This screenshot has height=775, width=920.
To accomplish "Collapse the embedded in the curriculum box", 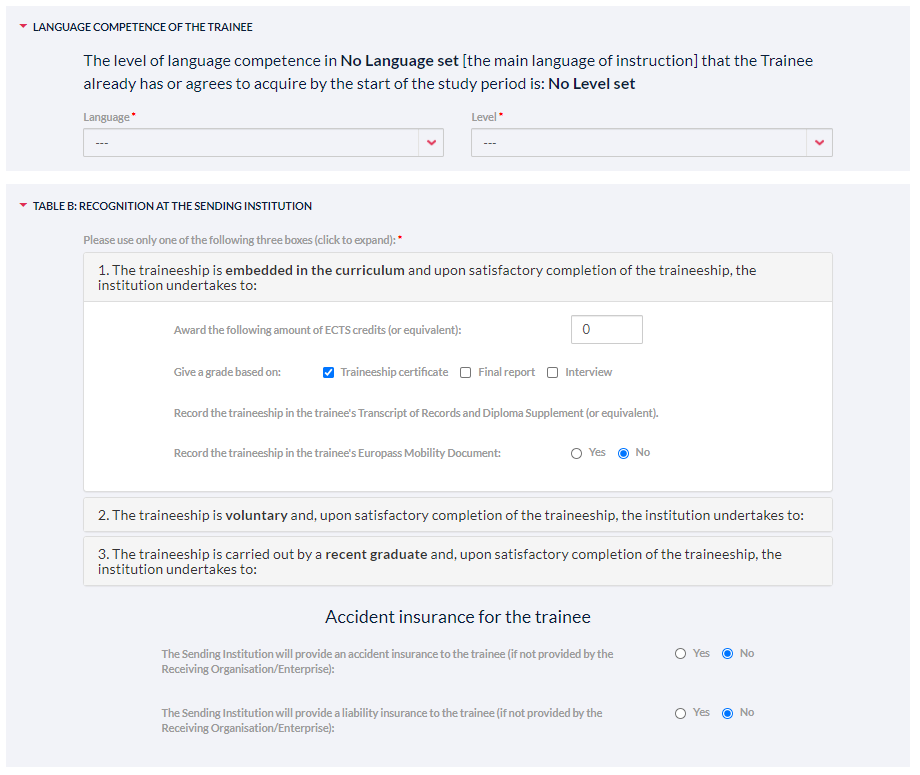I will point(457,278).
